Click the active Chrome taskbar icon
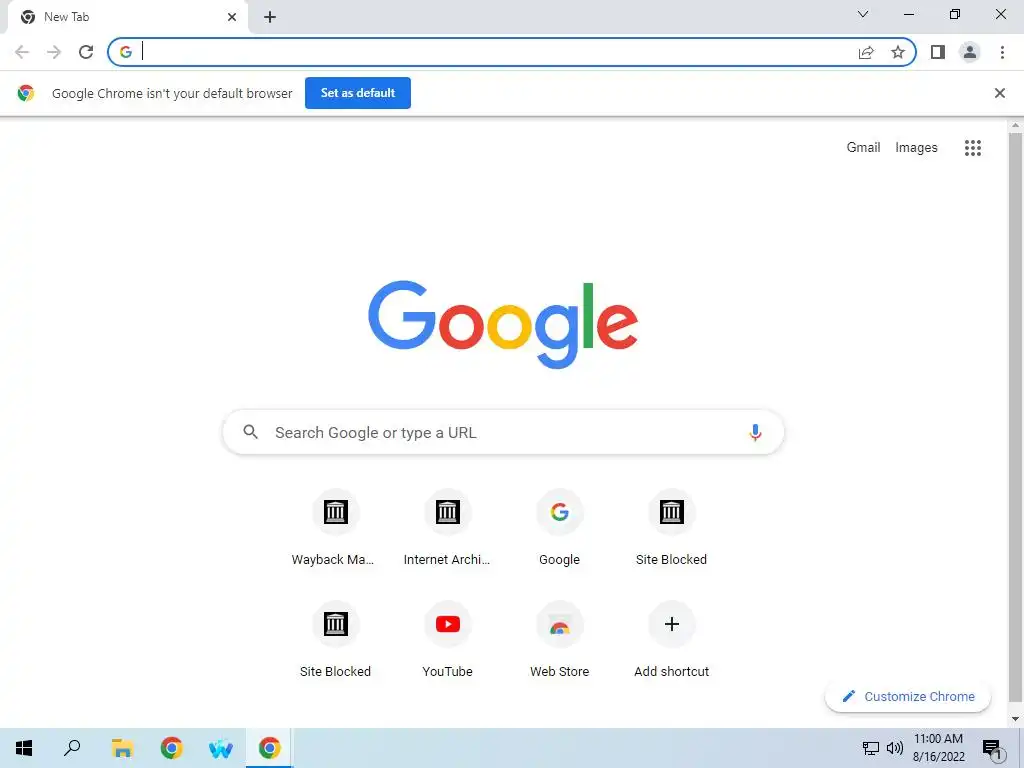Viewport: 1024px width, 768px height. coord(270,748)
